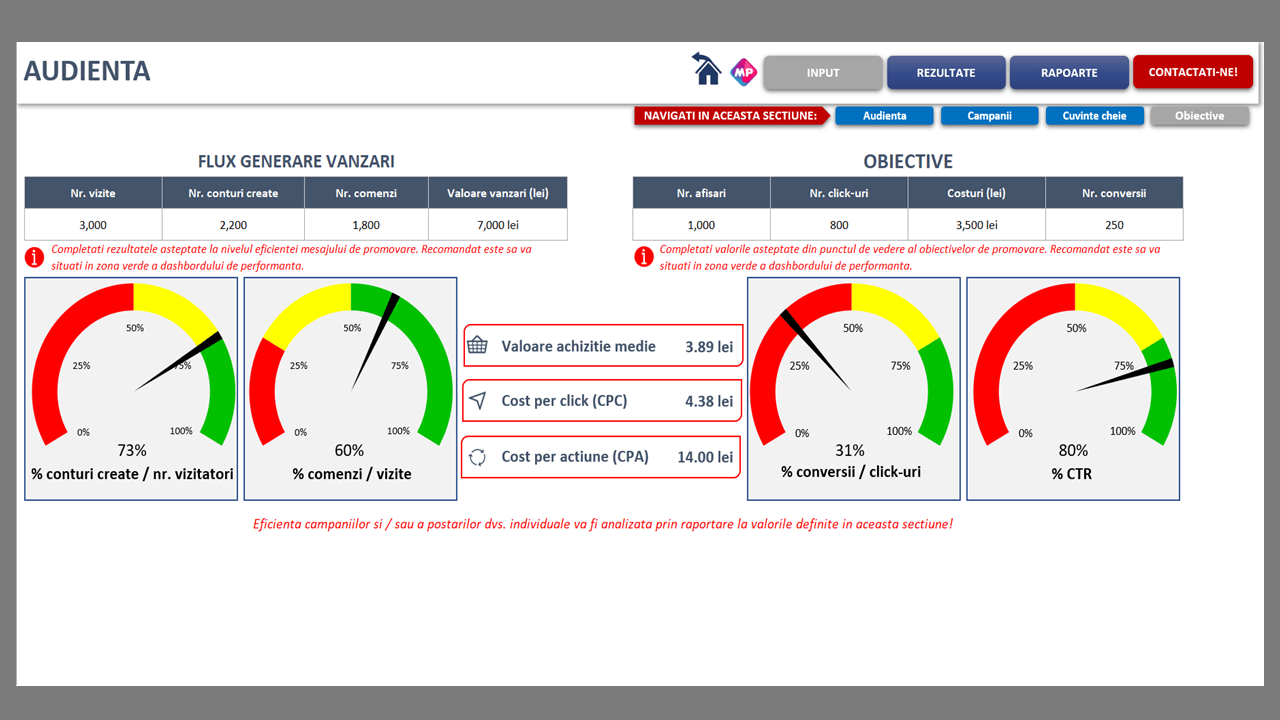Switch to the Audienta tab
The height and width of the screenshot is (720, 1280).
coord(884,116)
